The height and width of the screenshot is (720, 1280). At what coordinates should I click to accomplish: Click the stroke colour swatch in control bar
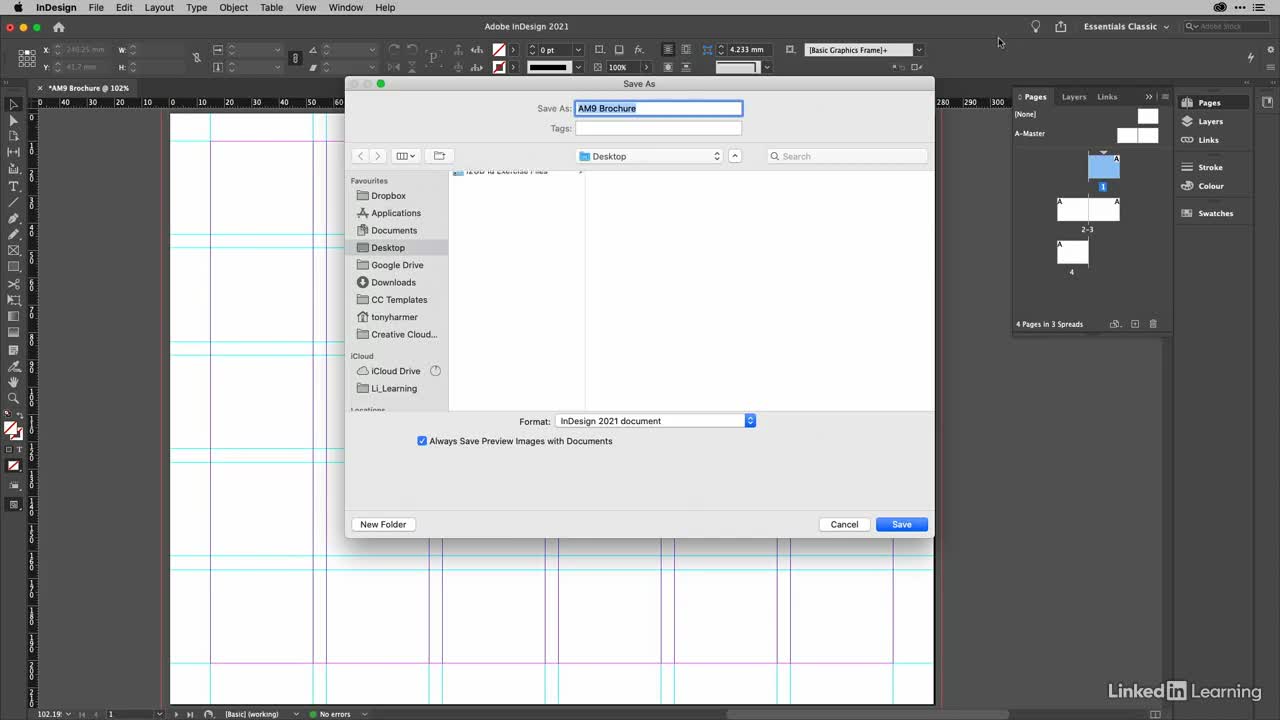click(x=499, y=67)
